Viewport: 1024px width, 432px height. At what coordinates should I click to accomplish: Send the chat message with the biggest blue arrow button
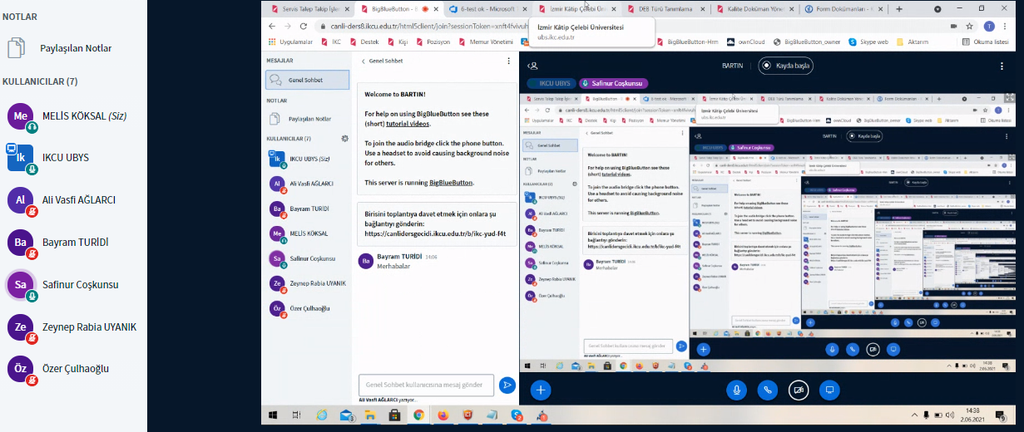tap(507, 385)
